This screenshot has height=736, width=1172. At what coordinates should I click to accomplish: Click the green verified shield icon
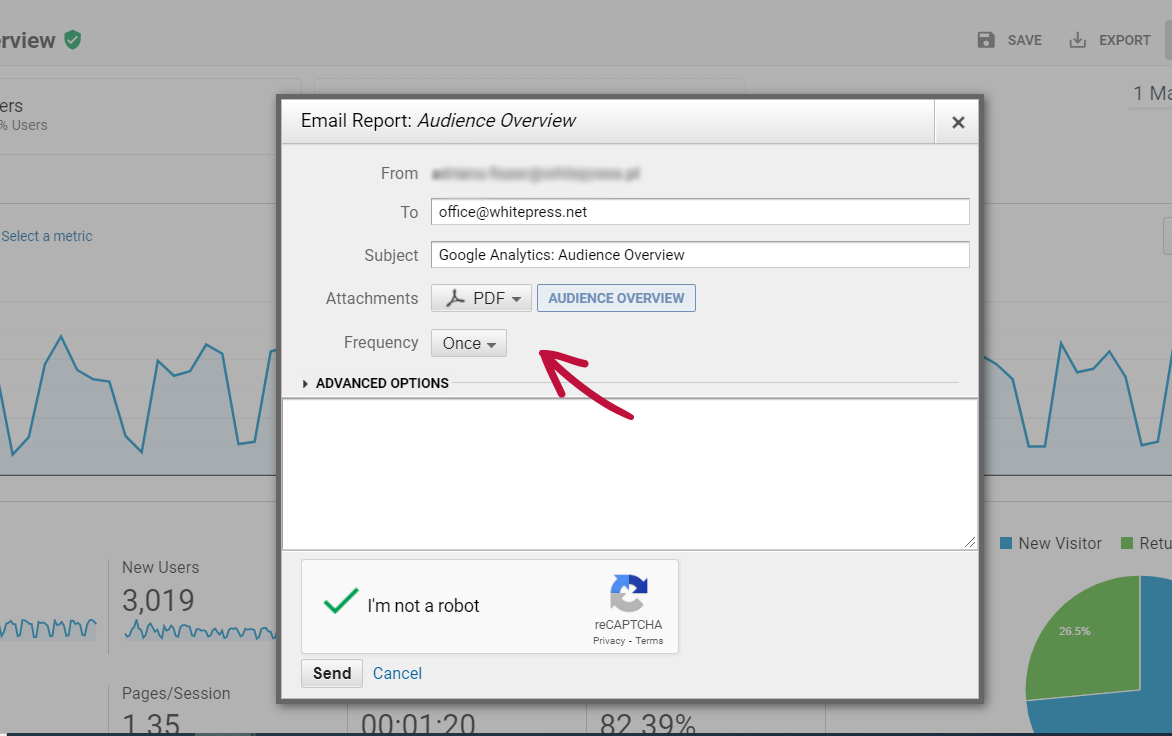tap(73, 40)
